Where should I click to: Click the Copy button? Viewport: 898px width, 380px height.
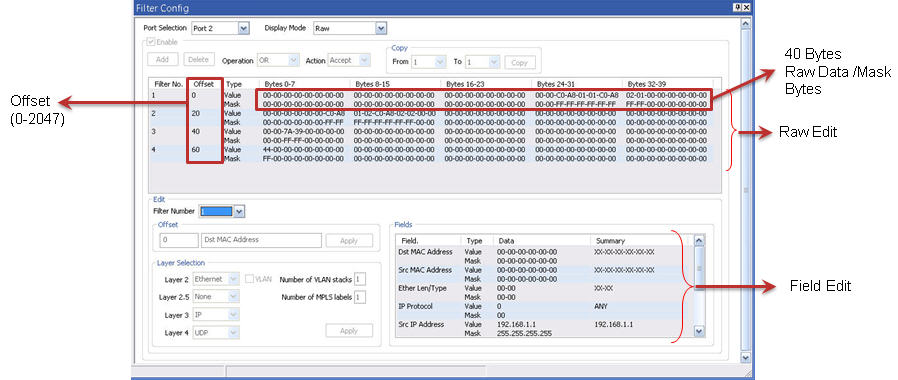tap(519, 62)
